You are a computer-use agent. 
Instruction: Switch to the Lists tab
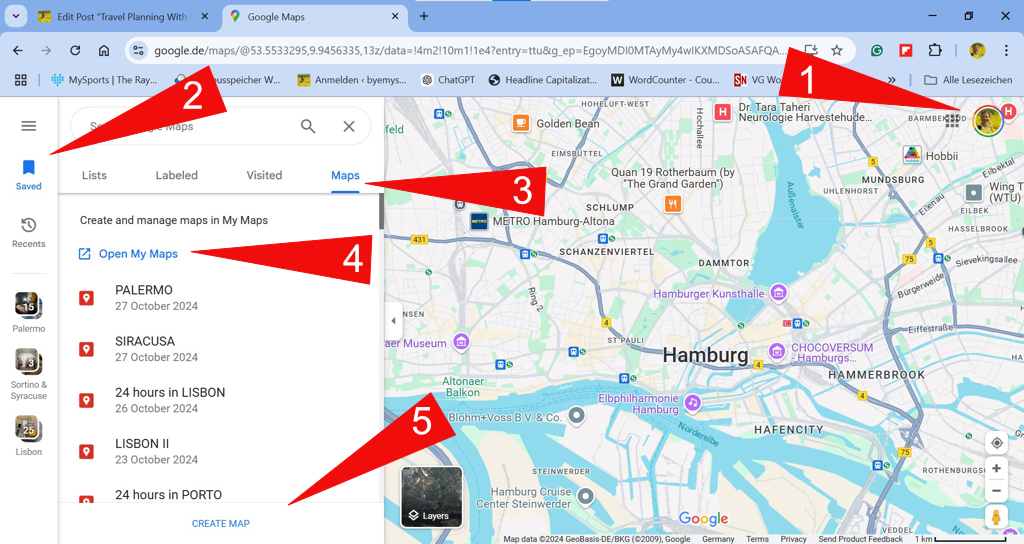pyautogui.click(x=94, y=175)
